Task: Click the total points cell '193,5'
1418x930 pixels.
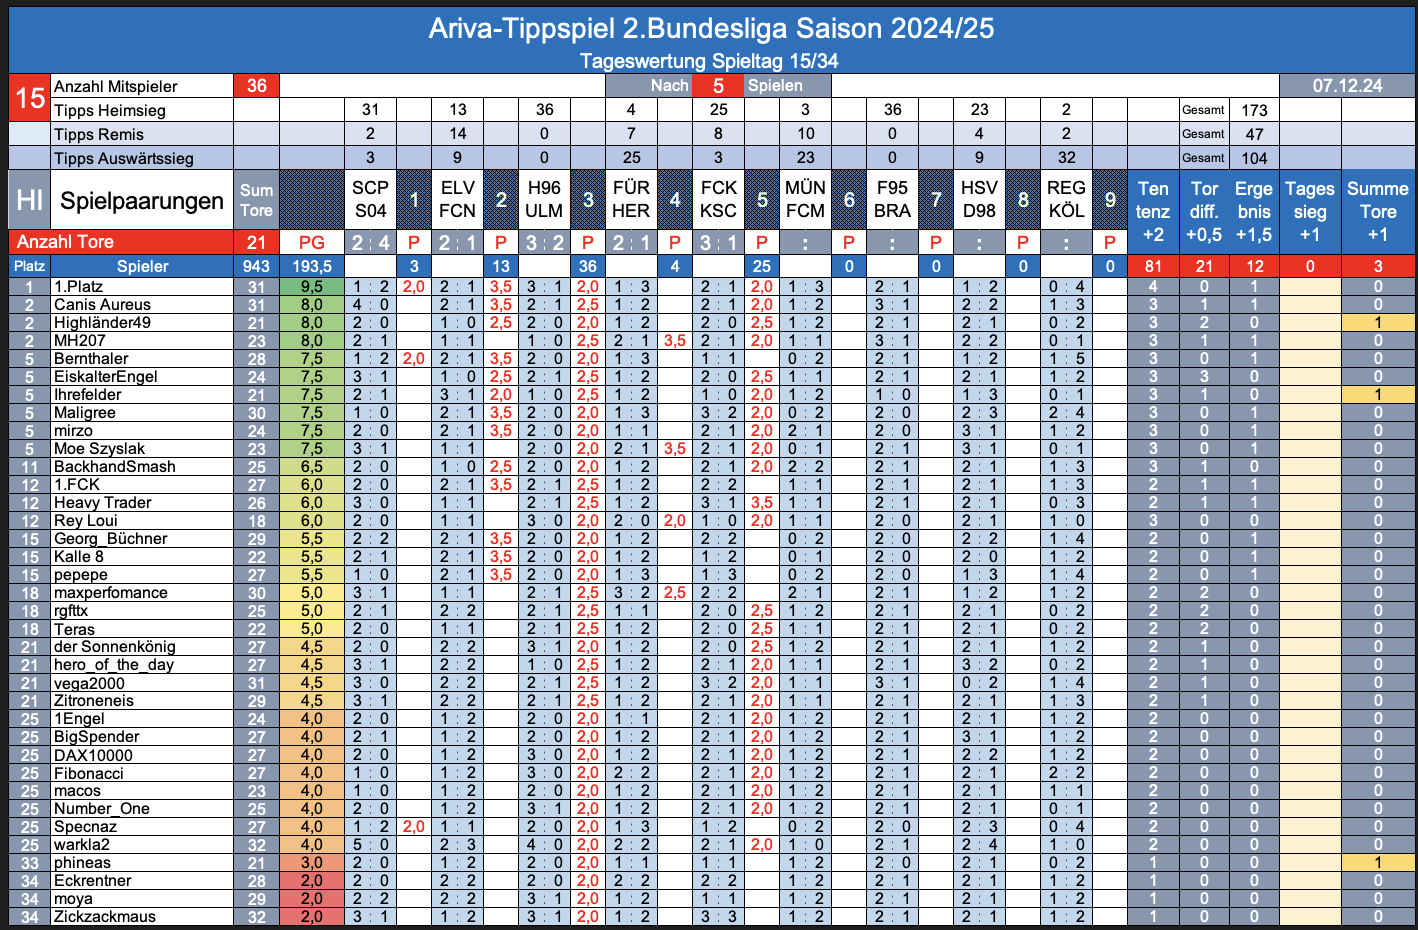Action: [312, 266]
